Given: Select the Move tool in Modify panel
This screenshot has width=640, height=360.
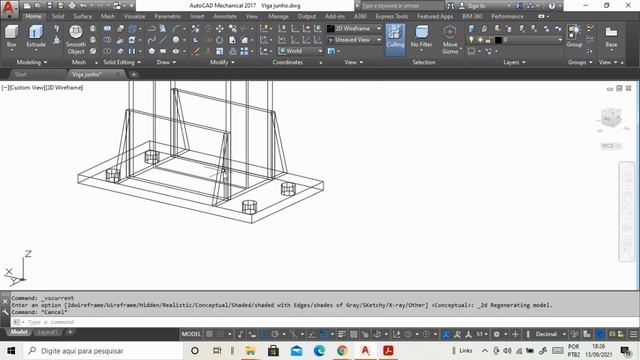Looking at the screenshot, I should point(220,29).
